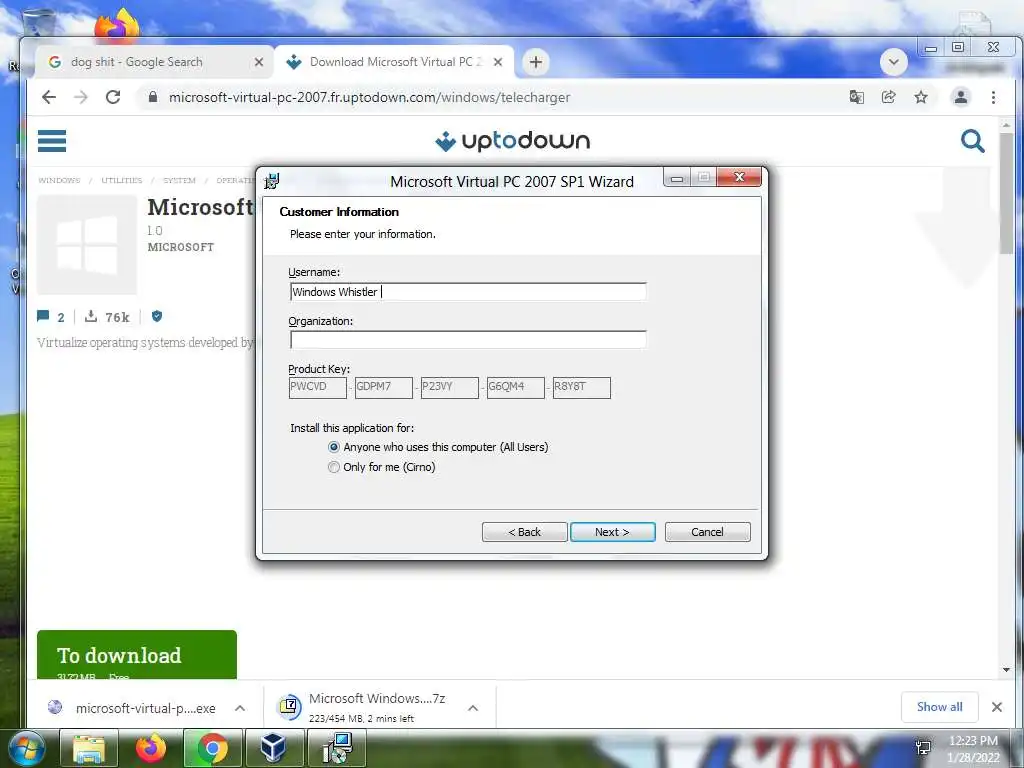The width and height of the screenshot is (1024, 768).
Task: Open Windows Explorer from taskbar
Action: point(89,748)
